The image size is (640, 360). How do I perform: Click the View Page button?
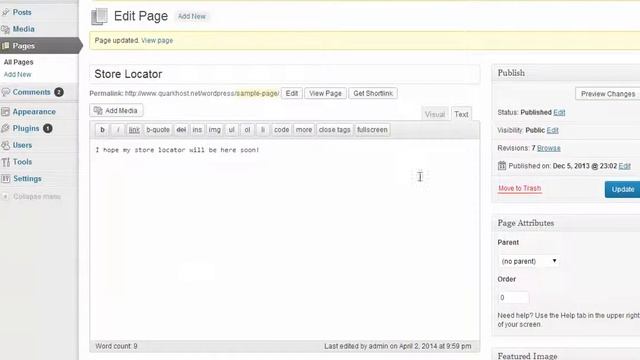tap(325, 93)
